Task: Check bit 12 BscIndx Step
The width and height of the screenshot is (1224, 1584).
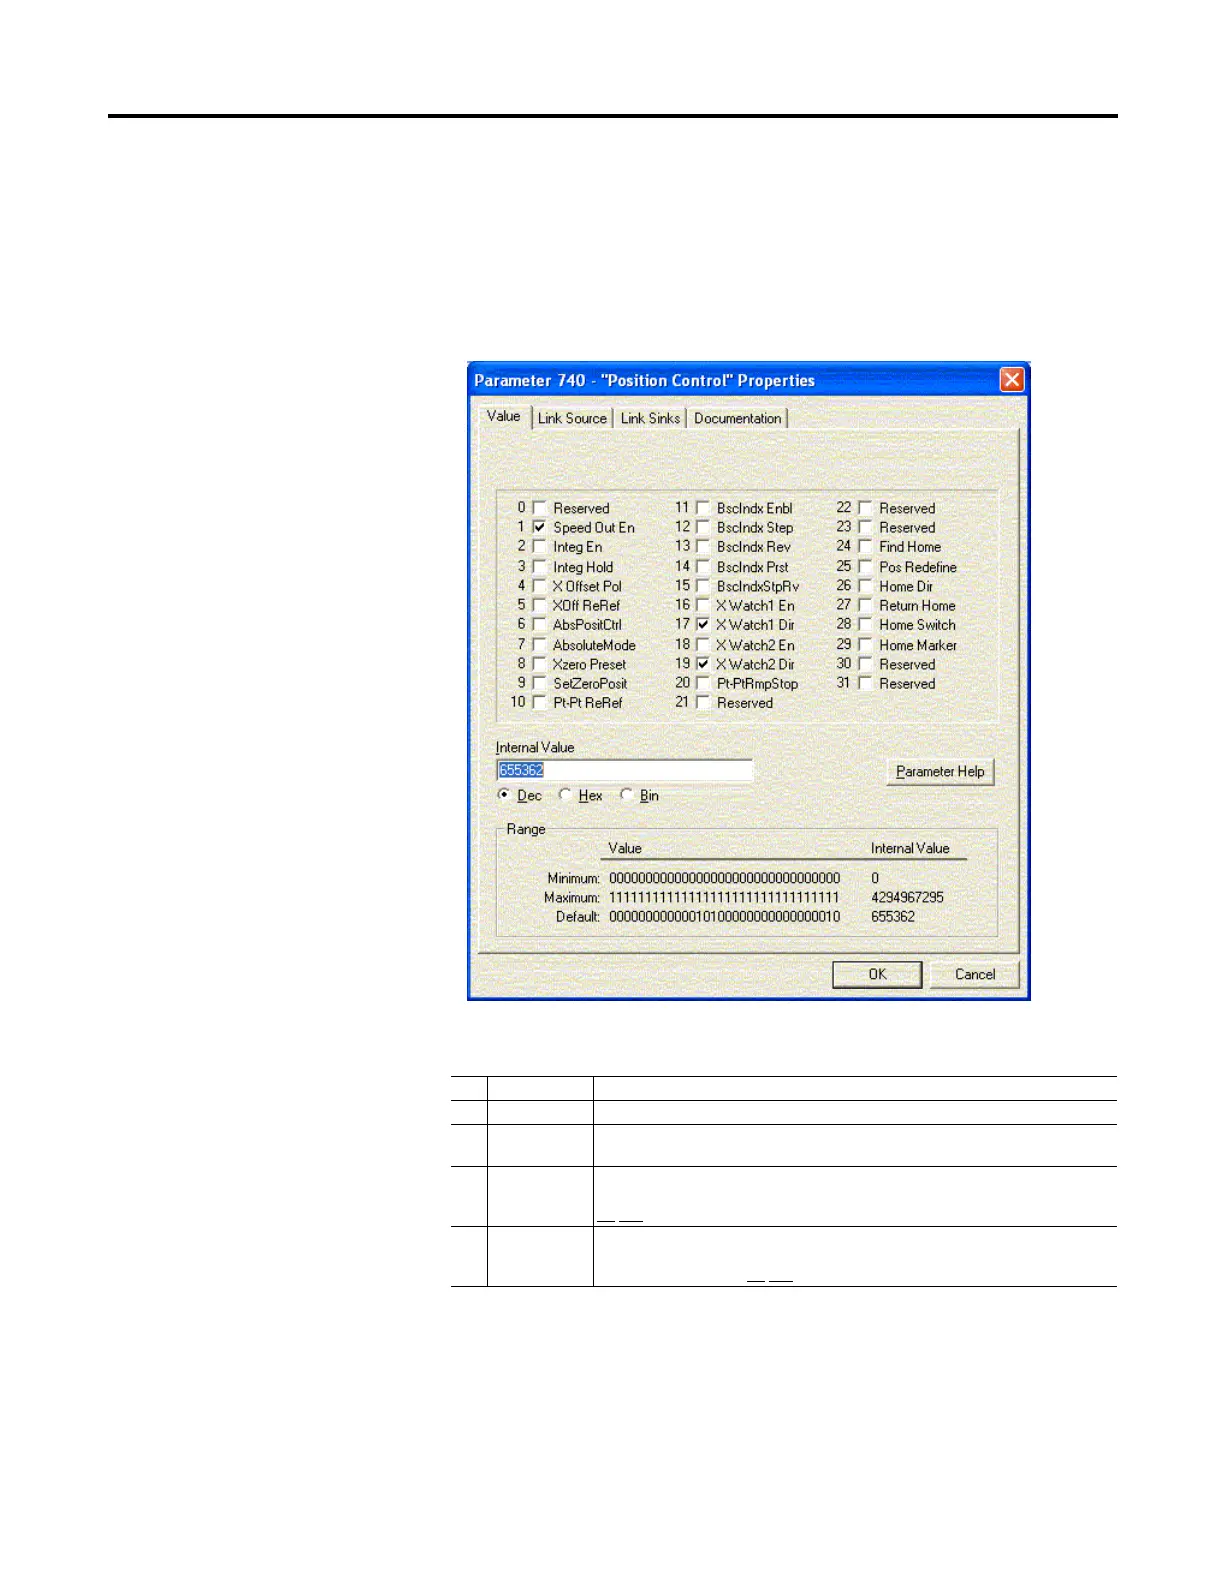Action: [x=703, y=527]
